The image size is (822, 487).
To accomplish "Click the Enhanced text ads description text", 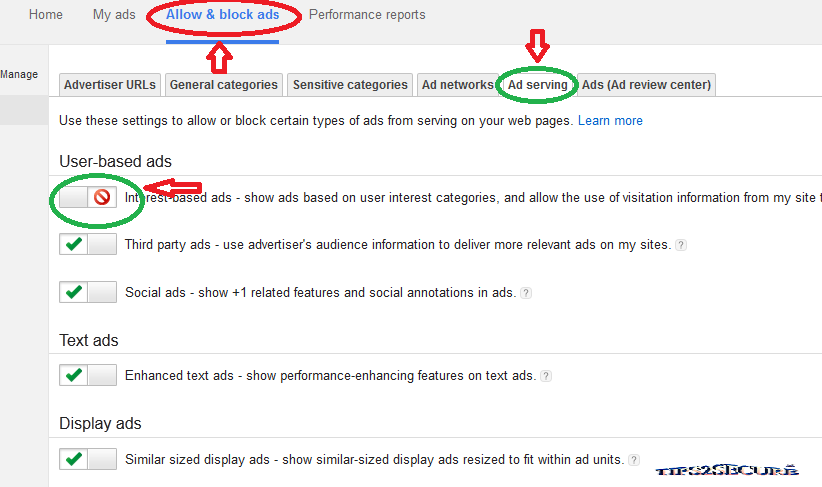I will (x=331, y=376).
